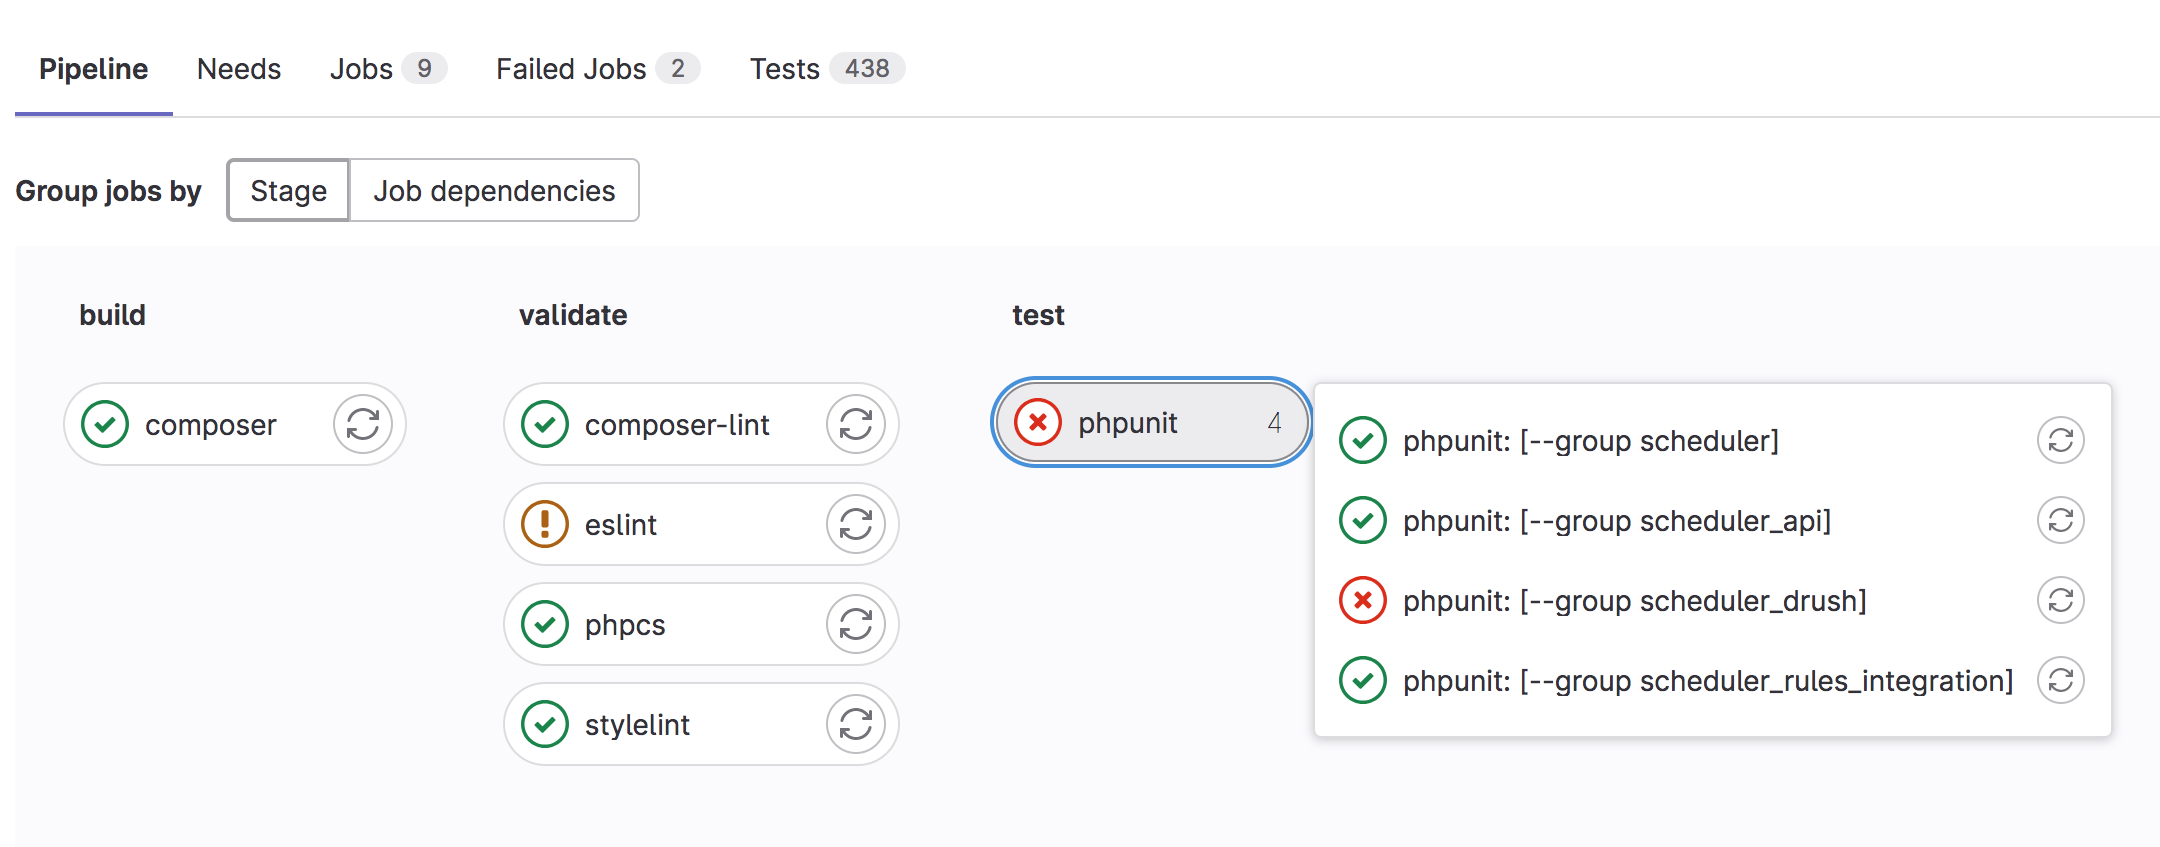
Task: Group jobs by Stage
Action: click(x=288, y=190)
